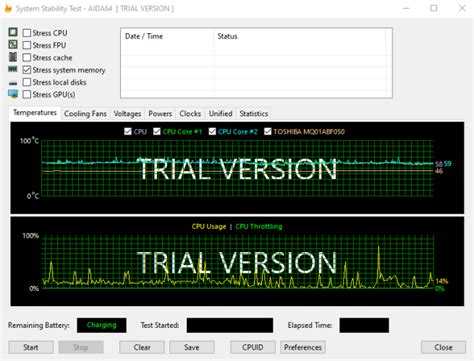Screen dimensions: 474x361
Task: Click the Test Started field
Action: [230, 325]
